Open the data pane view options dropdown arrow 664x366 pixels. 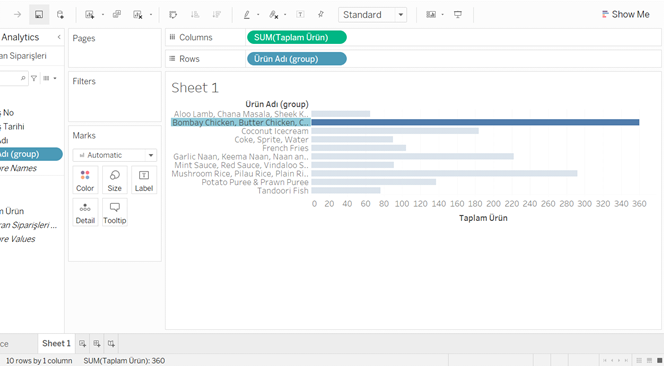click(x=55, y=78)
